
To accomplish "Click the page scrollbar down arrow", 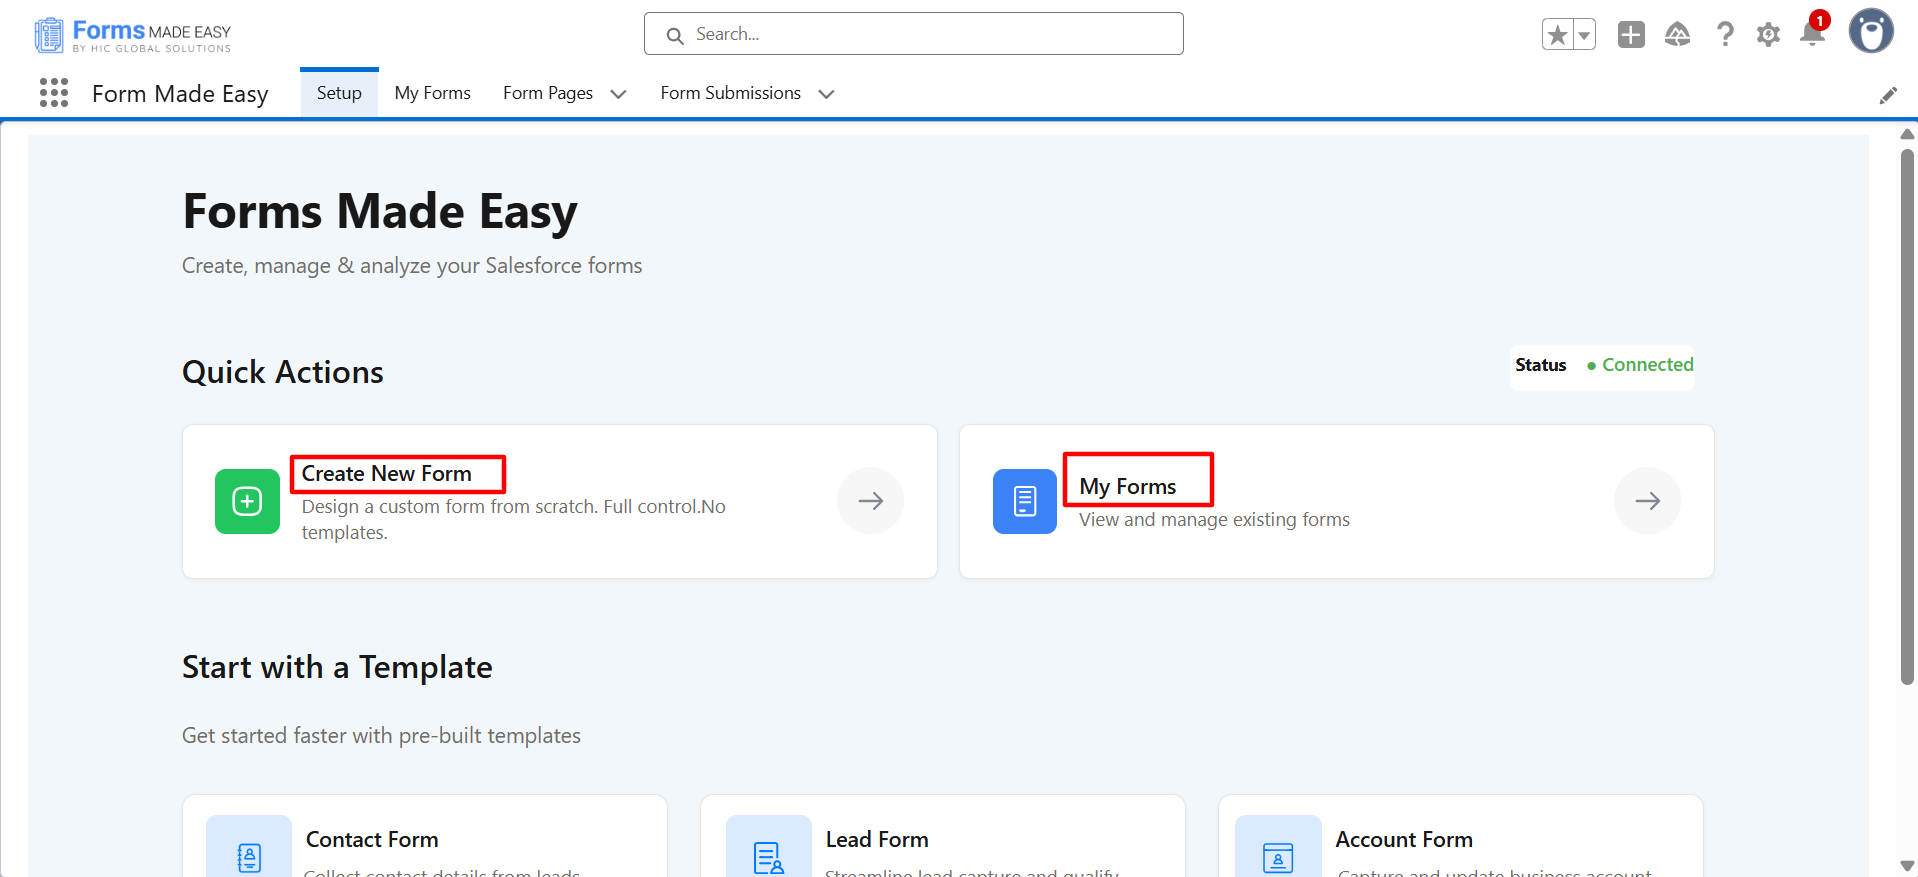I will coord(1907,866).
